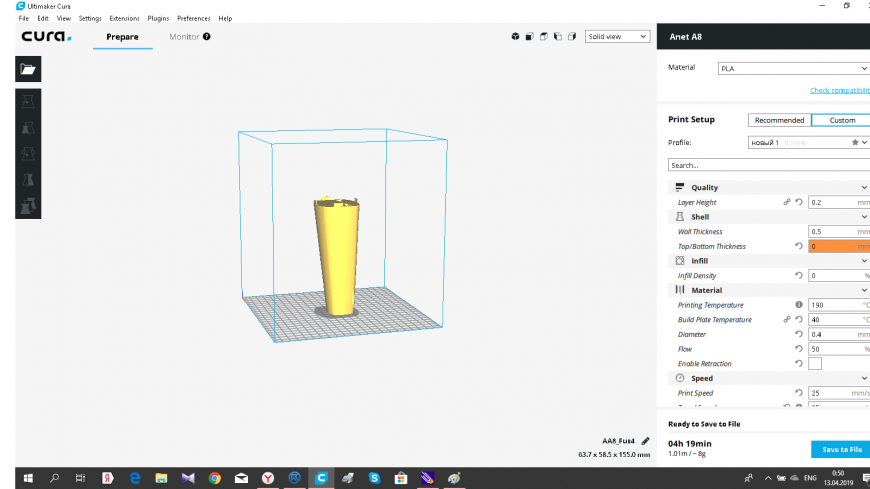This screenshot has height=489, width=870.
Task: Open file using the folder icon
Action: pos(28,69)
